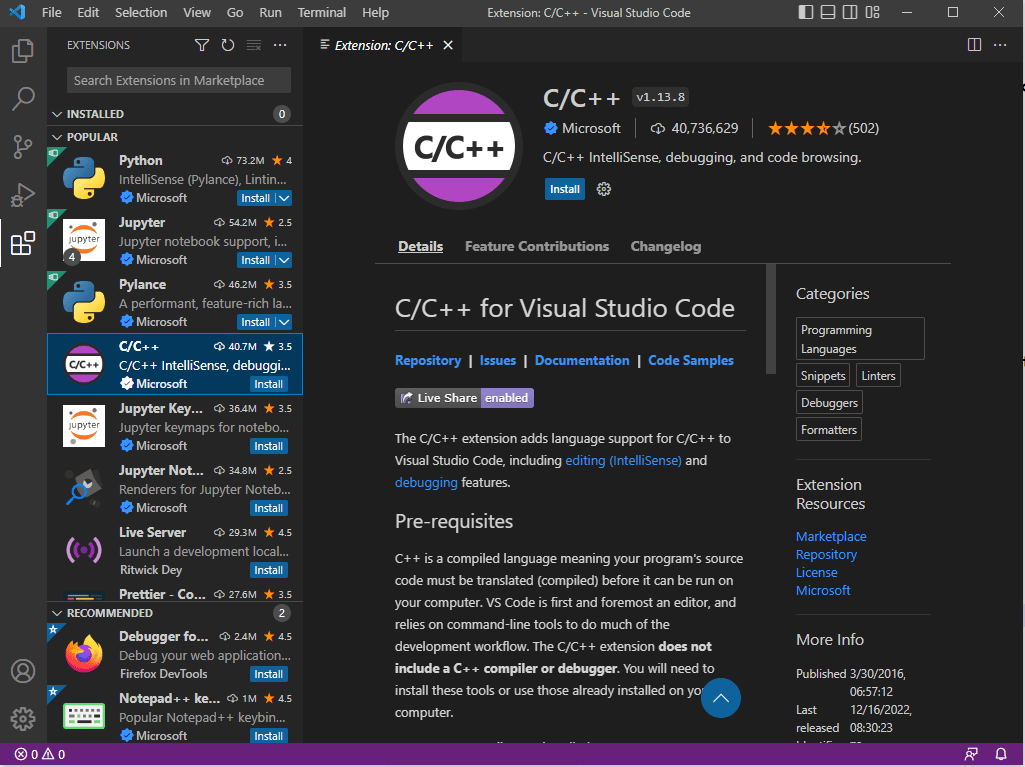The height and width of the screenshot is (767, 1025).
Task: Open Jupyter install dropdown arrow
Action: click(x=284, y=260)
